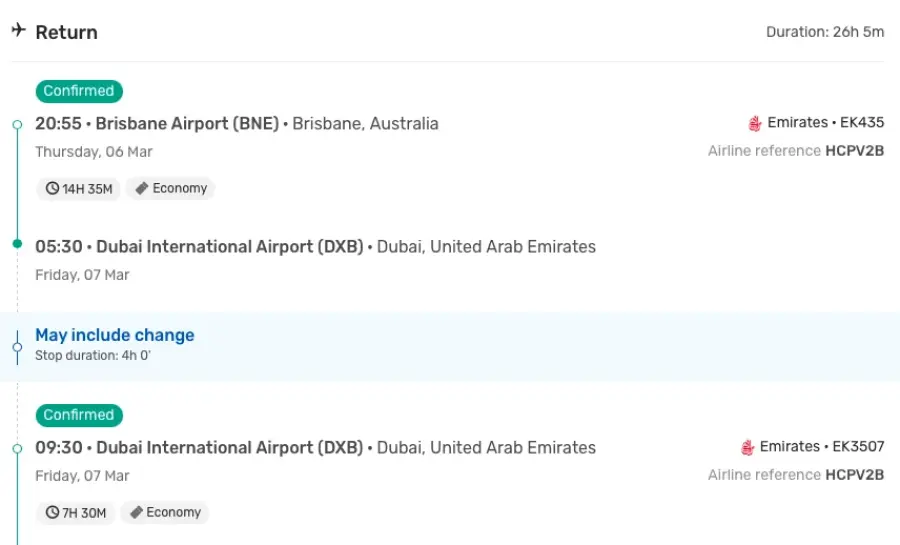Screen dimensions: 900x545
Task: Click the first HCPV2B airline reference
Action: [x=854, y=151]
